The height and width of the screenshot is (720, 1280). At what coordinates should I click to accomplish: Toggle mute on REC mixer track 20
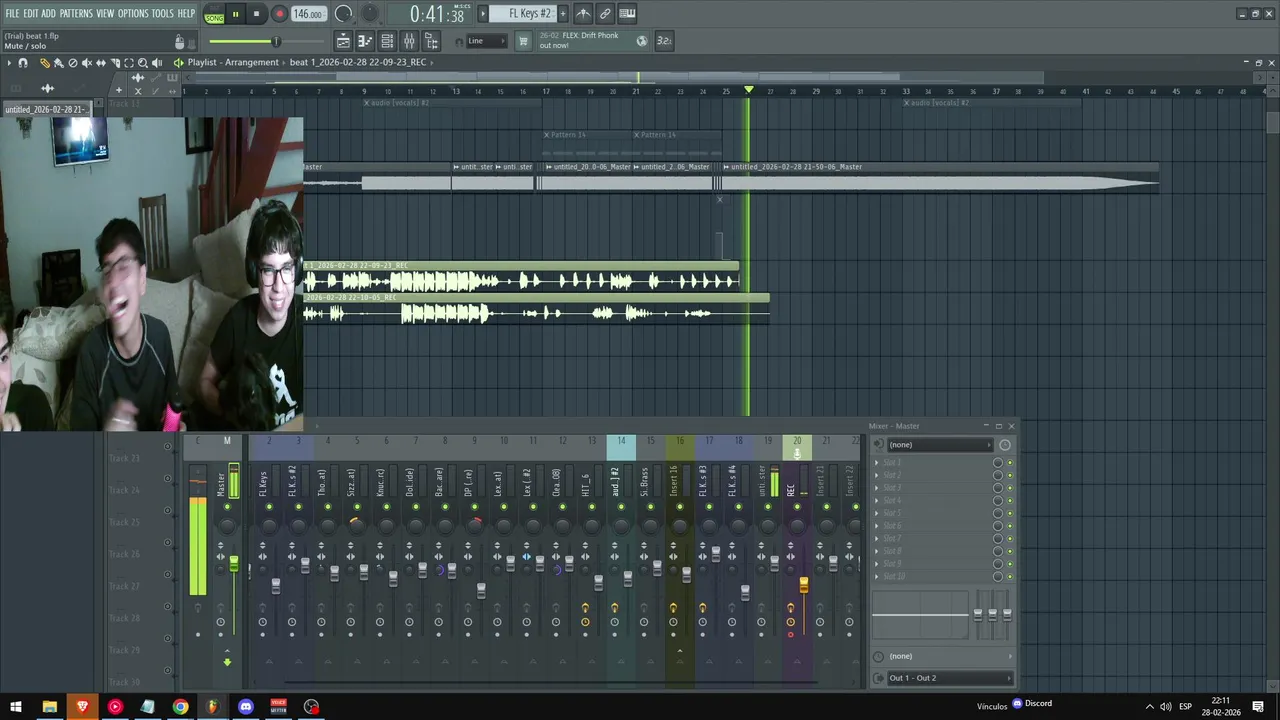797,507
